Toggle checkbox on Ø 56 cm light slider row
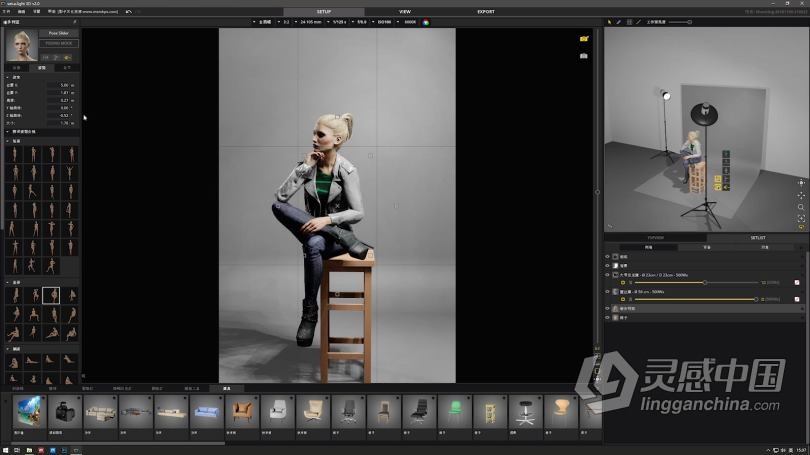The height and width of the screenshot is (455, 810). (x=797, y=300)
